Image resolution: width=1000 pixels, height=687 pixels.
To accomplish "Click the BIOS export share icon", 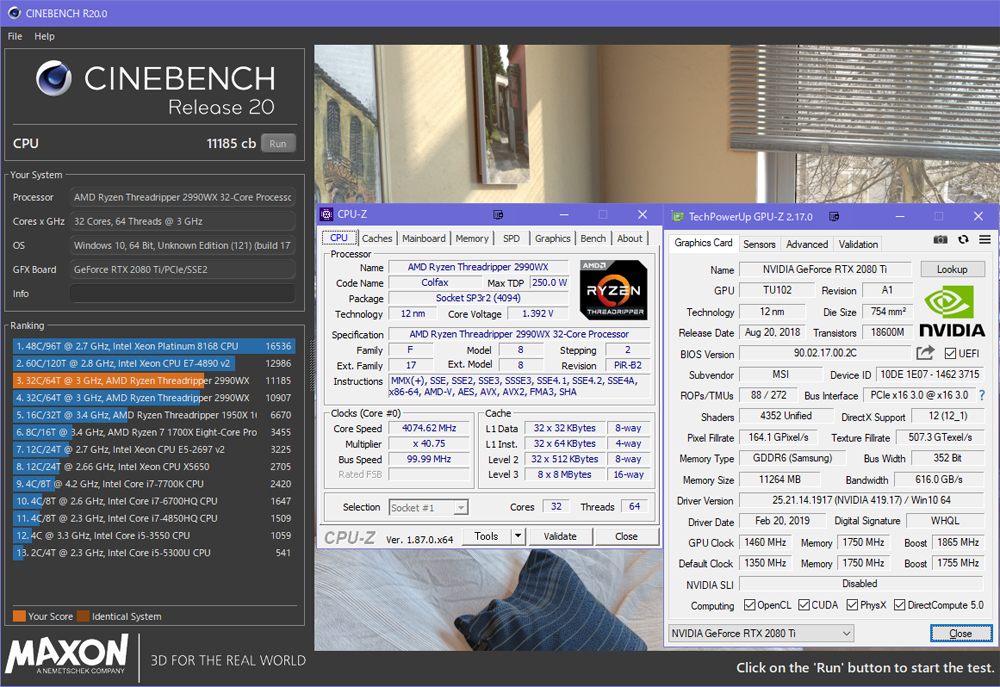I will tap(925, 353).
